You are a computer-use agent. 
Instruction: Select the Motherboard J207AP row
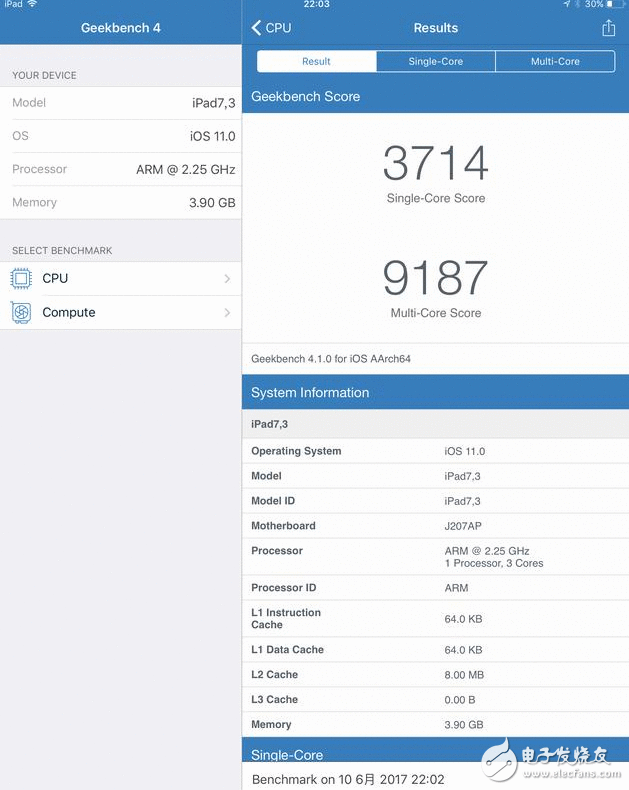pyautogui.click(x=435, y=526)
